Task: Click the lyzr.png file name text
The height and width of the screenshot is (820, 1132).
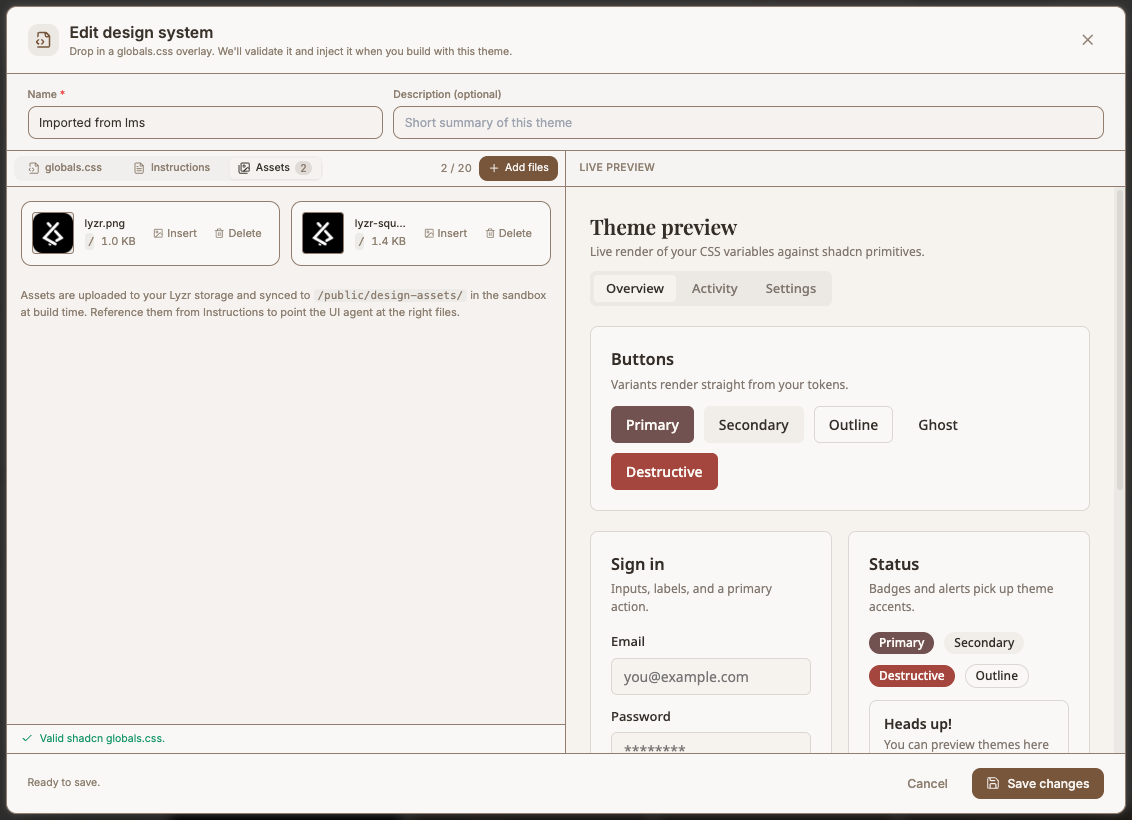Action: tap(105, 223)
